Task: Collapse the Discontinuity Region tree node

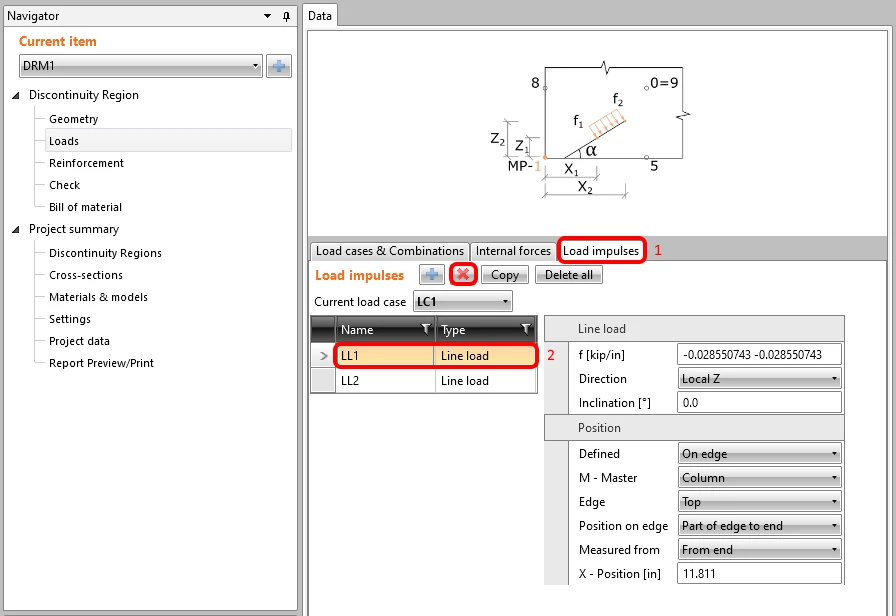Action: (x=16, y=95)
